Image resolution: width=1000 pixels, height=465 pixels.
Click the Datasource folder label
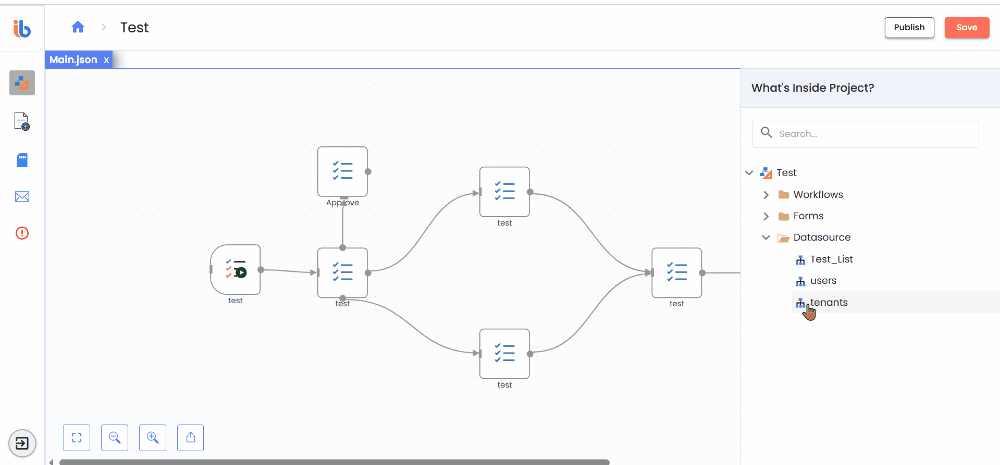821,237
